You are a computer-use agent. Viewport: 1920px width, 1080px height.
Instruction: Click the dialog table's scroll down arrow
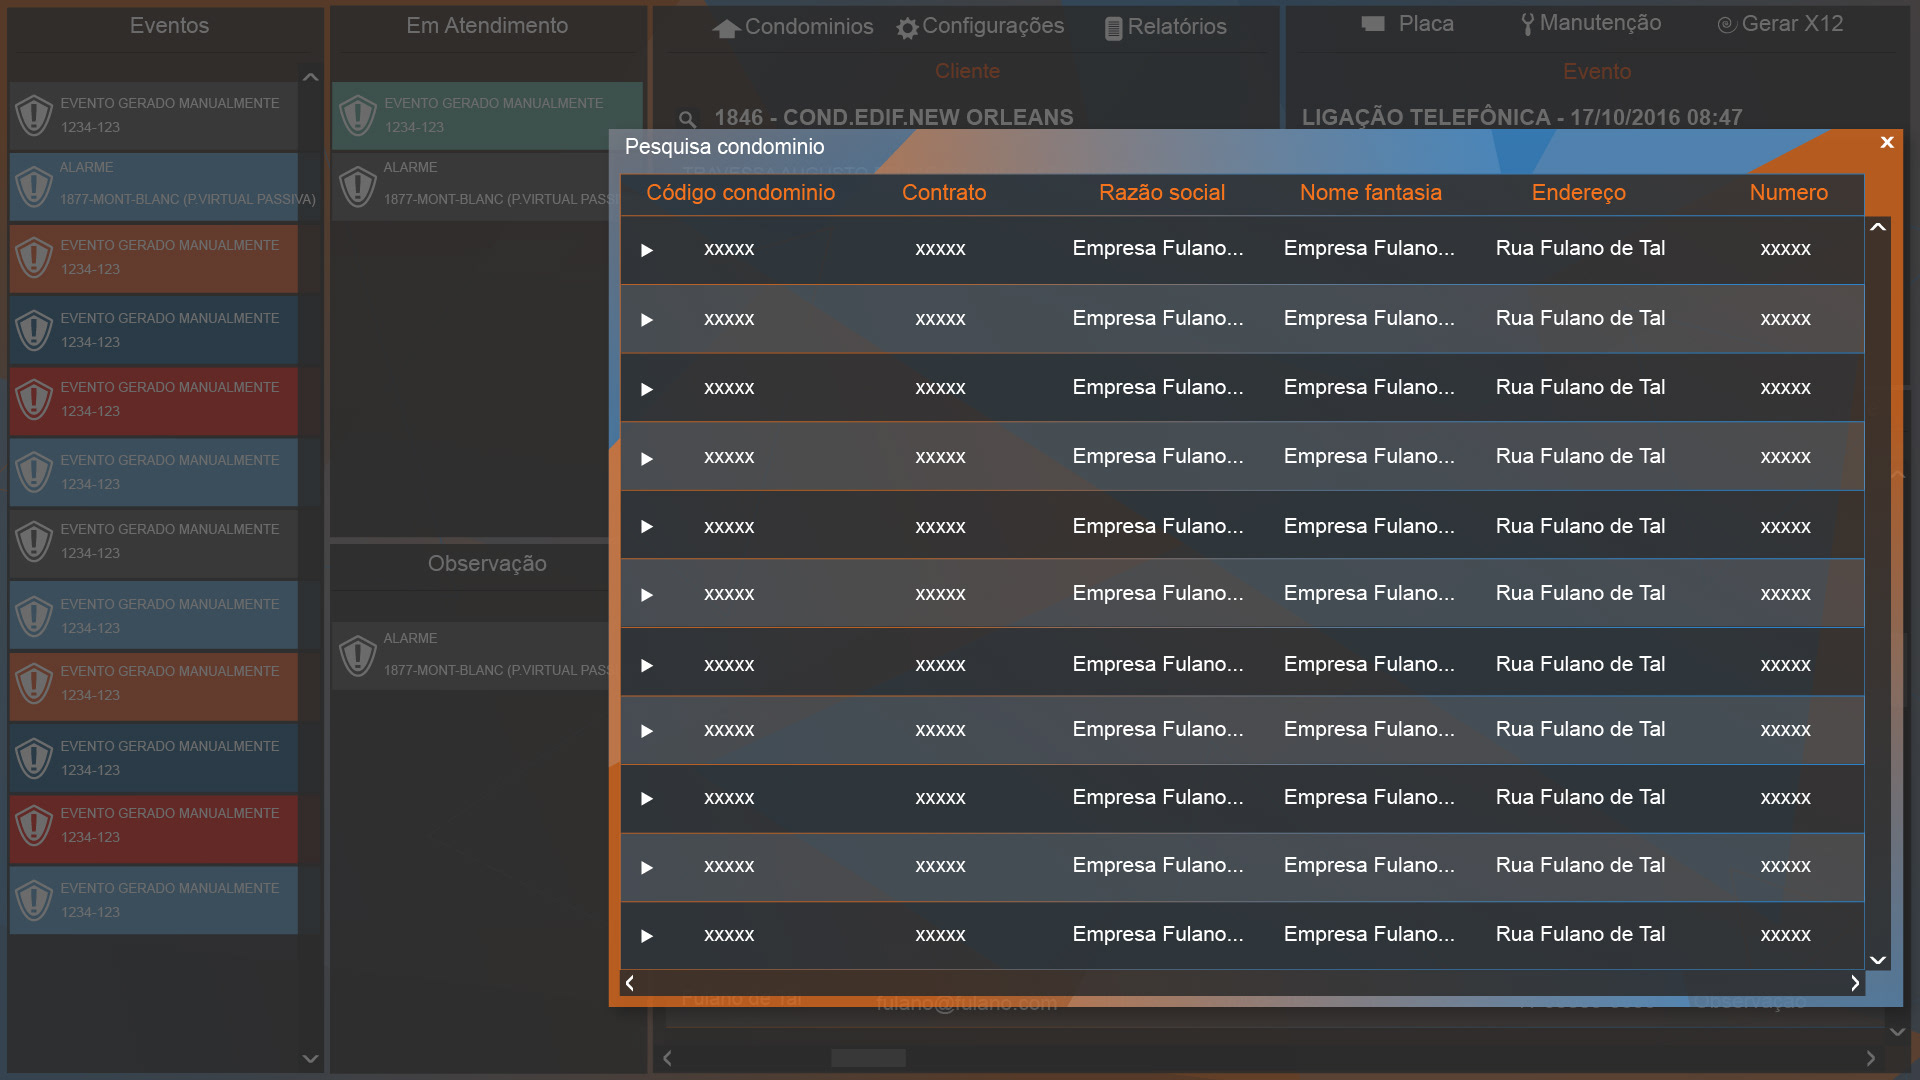pos(1878,960)
